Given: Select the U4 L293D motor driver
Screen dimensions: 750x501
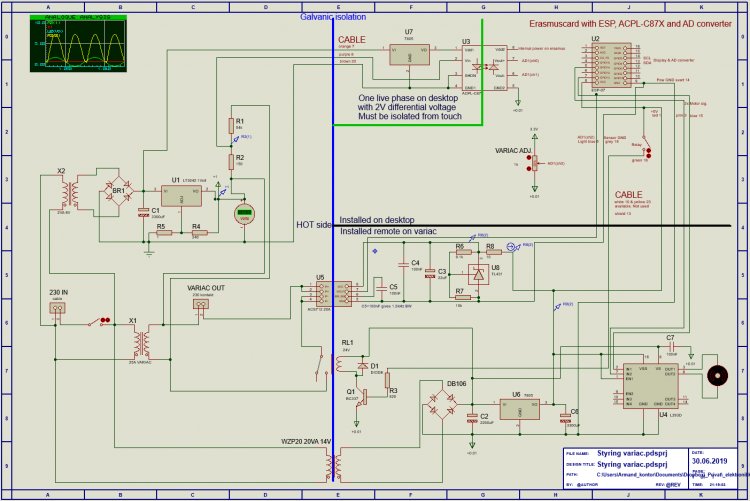Looking at the screenshot, I should click(x=650, y=386).
